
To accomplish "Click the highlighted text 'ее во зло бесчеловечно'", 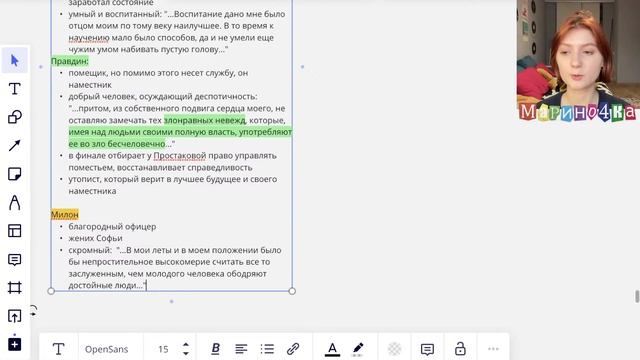I will click(x=117, y=144).
